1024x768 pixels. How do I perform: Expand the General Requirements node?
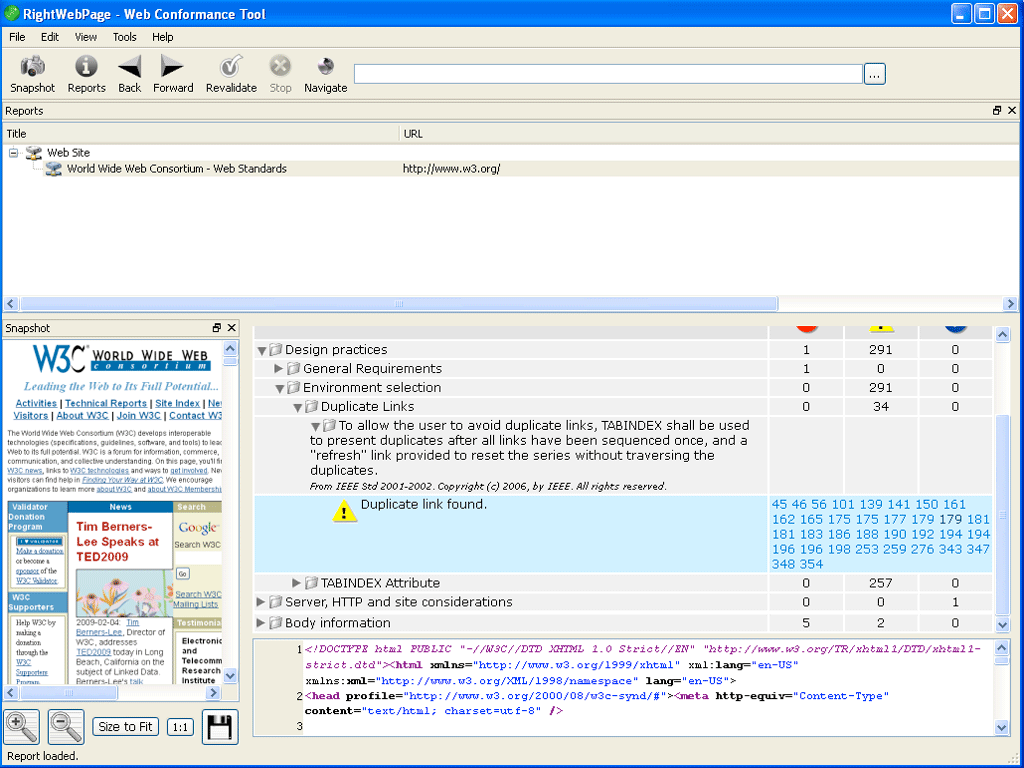click(279, 369)
